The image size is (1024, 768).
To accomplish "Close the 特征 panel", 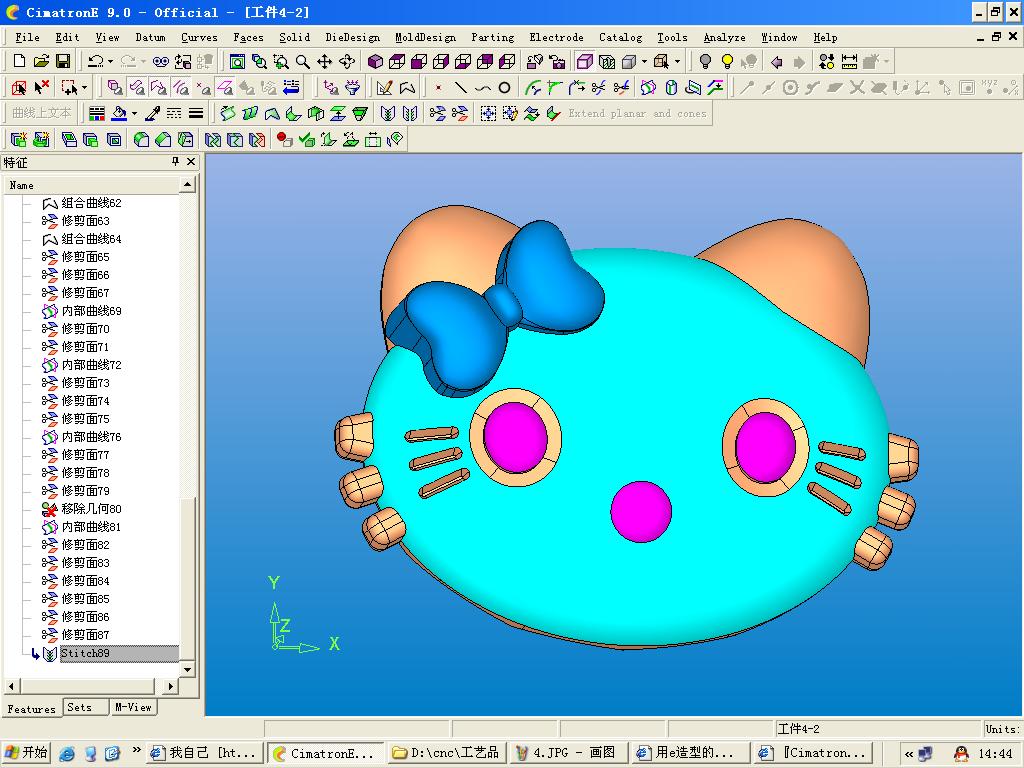I will tap(191, 161).
